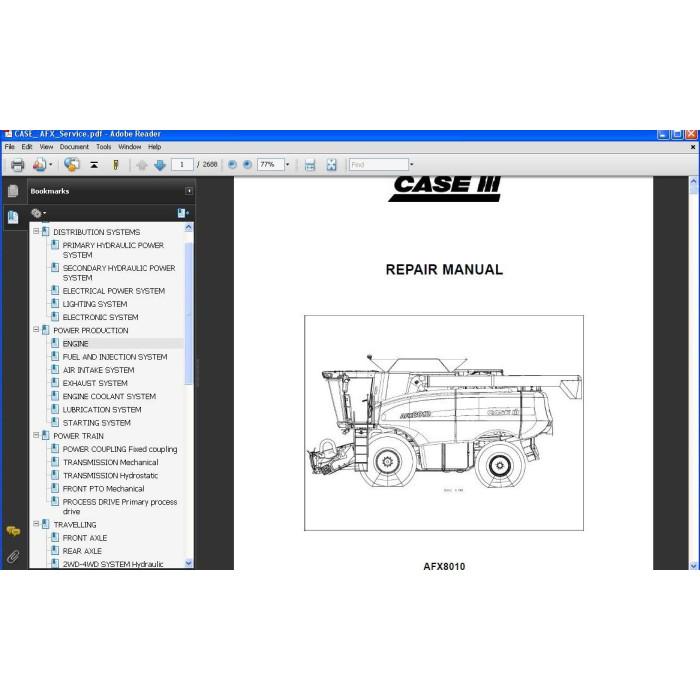The height and width of the screenshot is (700, 700).
Task: Open the bookmarks options gear menu
Action: tap(38, 213)
